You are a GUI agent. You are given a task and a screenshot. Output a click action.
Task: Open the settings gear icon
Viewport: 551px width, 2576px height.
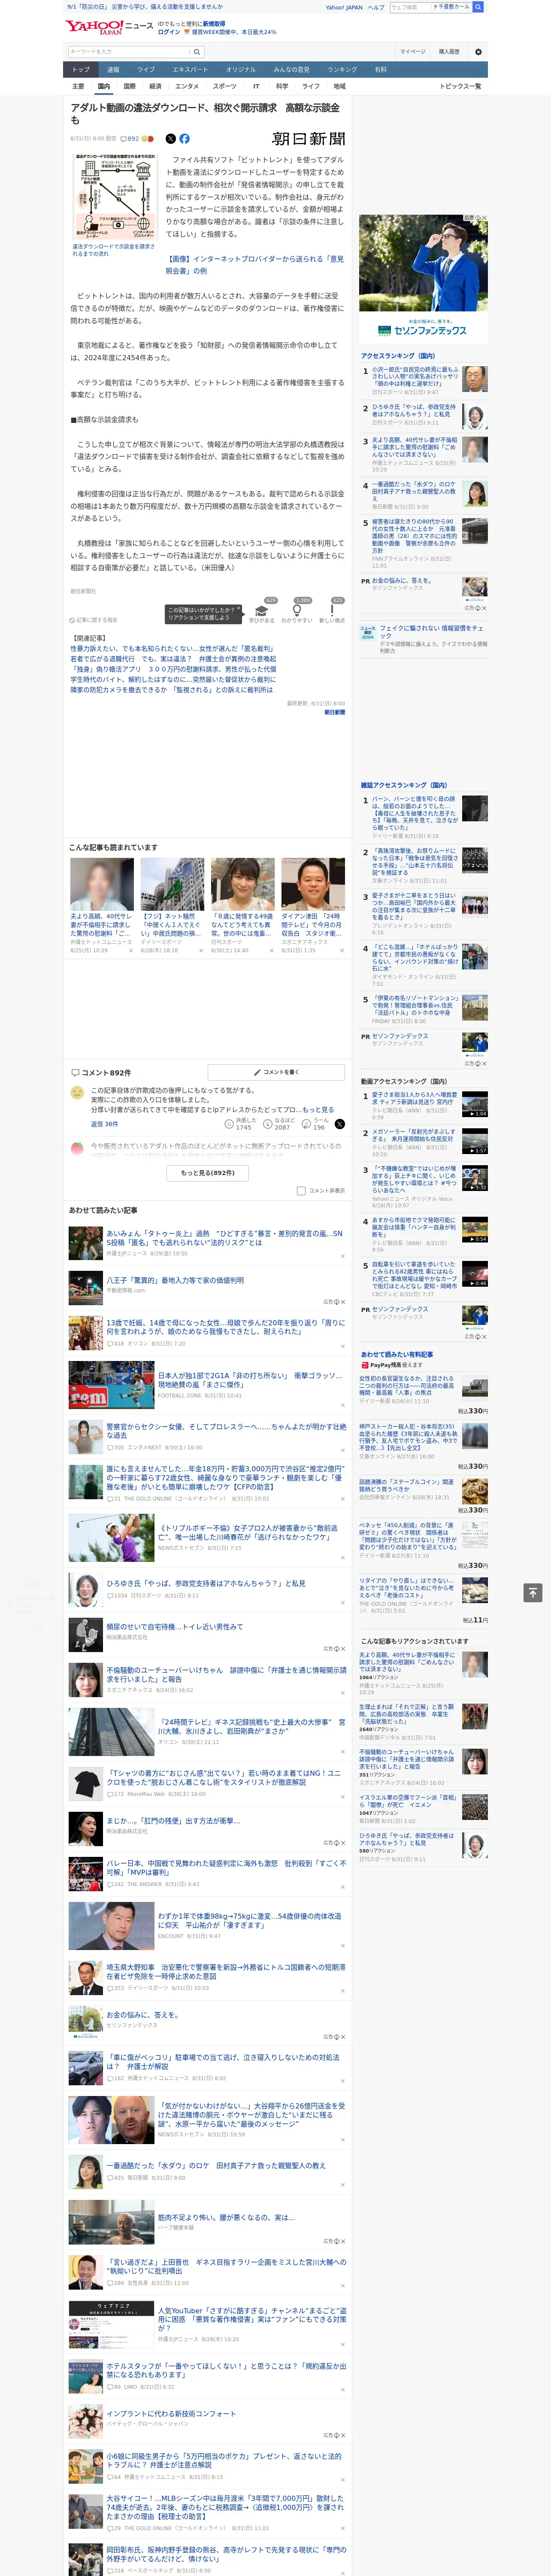pos(478,52)
